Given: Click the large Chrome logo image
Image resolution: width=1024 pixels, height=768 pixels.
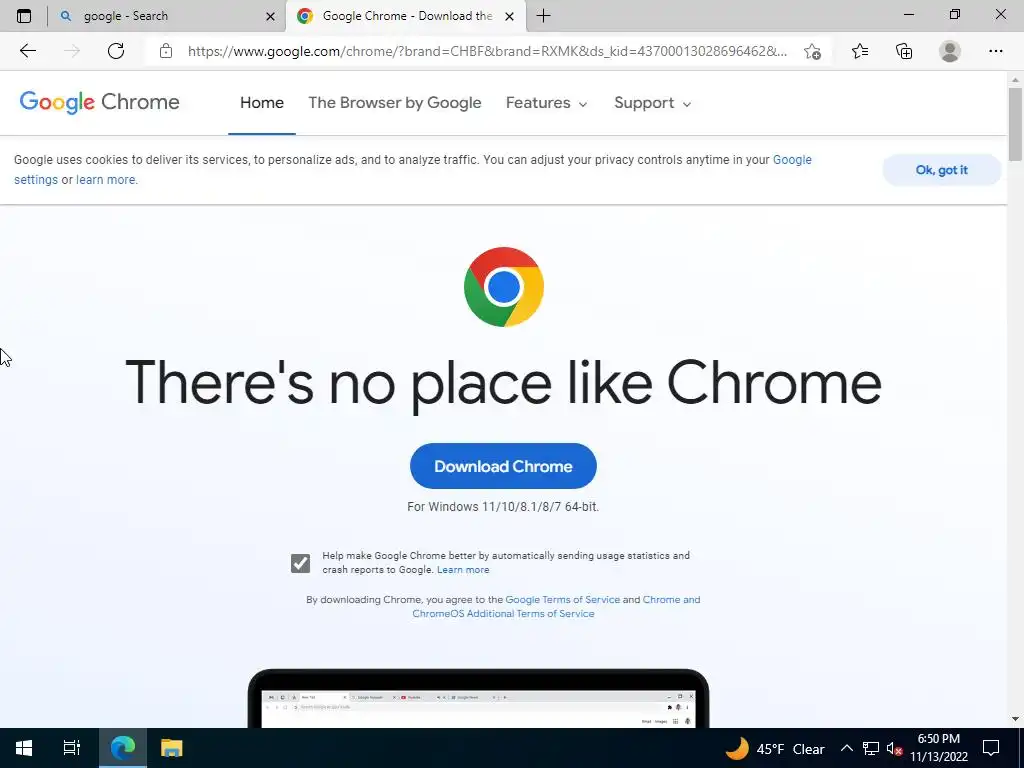Looking at the screenshot, I should 504,287.
